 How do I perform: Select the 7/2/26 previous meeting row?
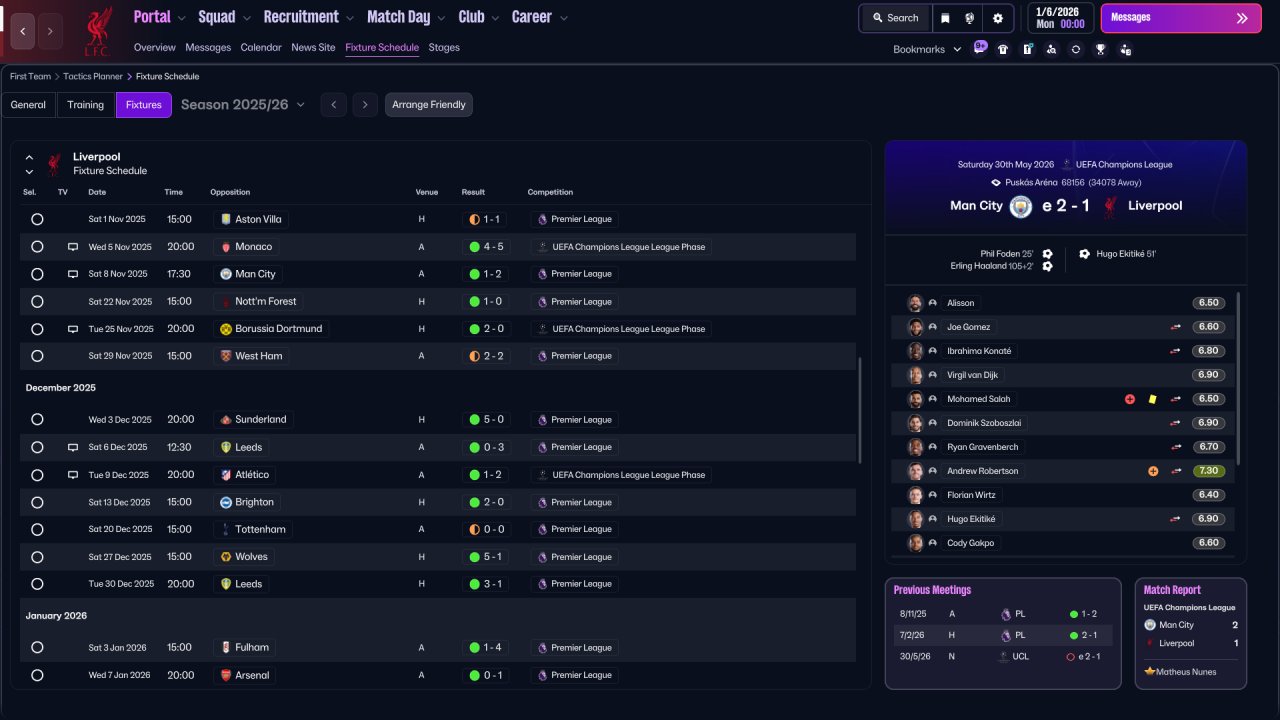(1003, 635)
